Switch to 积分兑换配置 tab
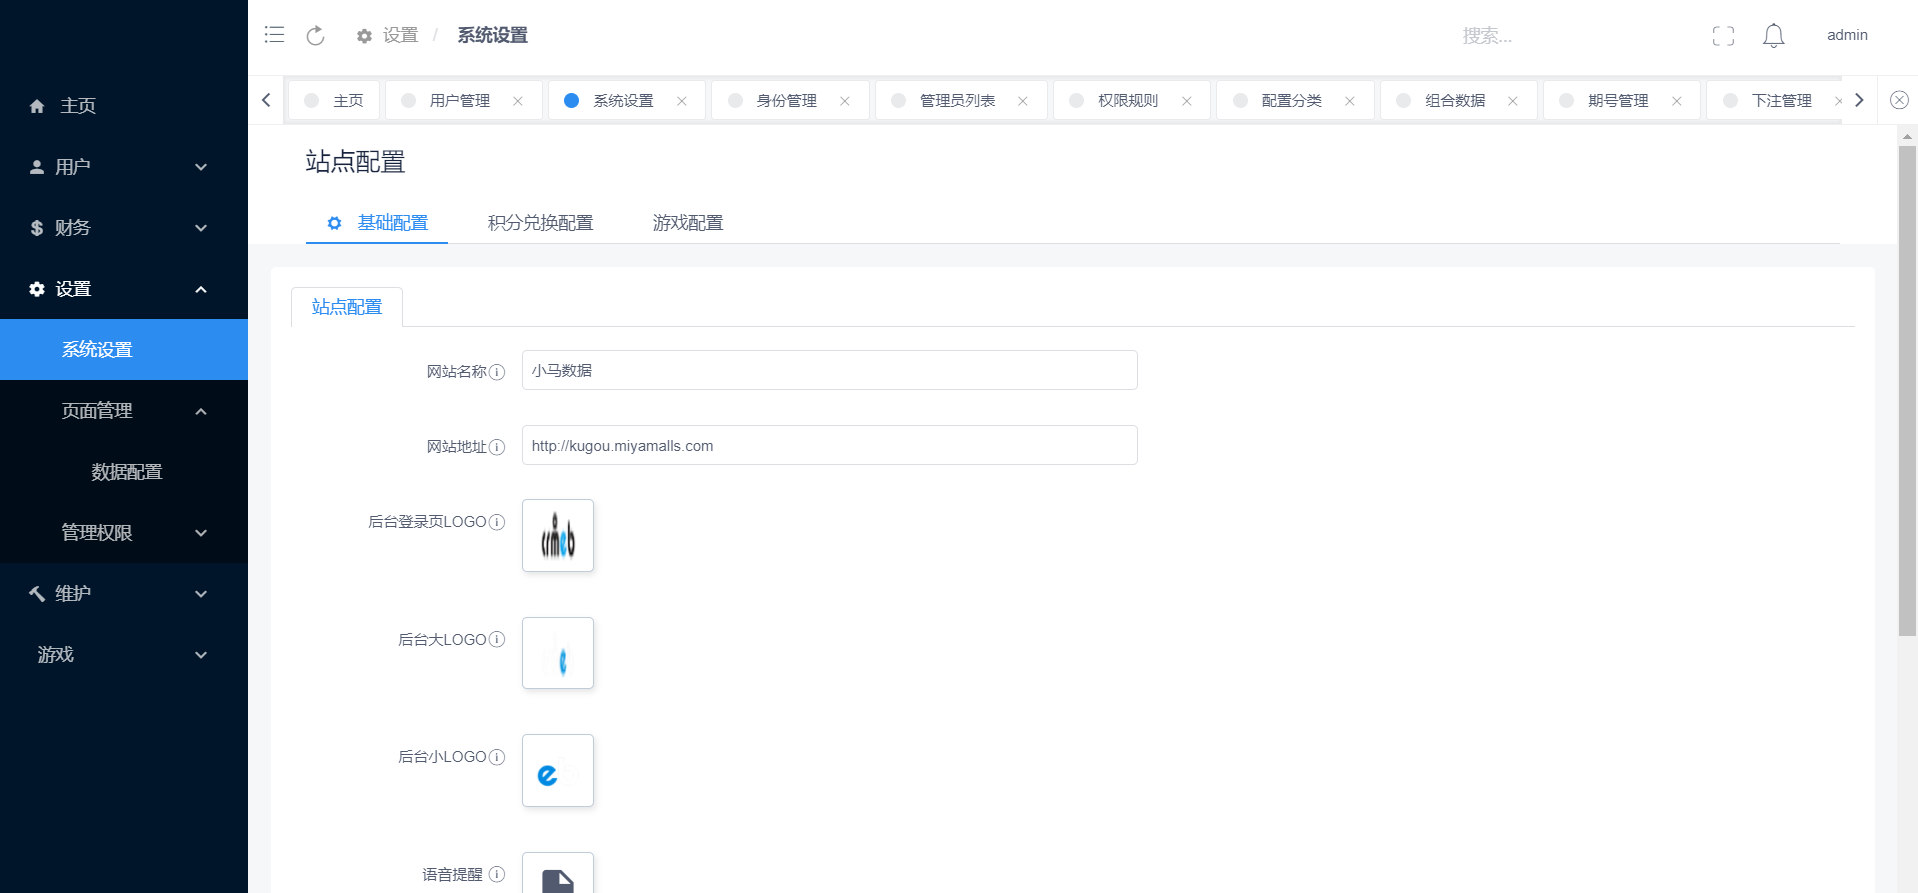 (540, 223)
